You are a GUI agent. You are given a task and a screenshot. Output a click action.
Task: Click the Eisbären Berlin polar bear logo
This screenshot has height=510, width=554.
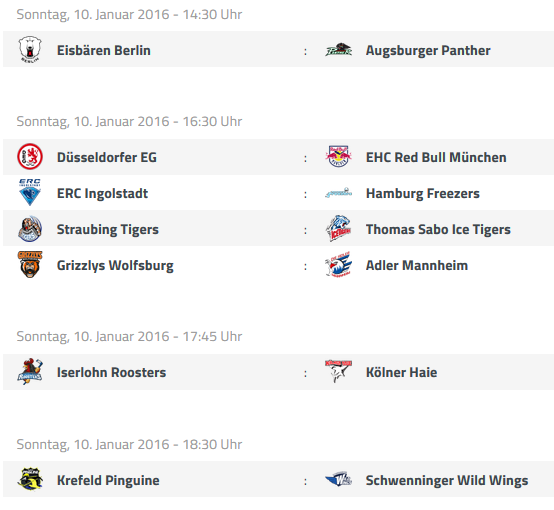coord(30,49)
